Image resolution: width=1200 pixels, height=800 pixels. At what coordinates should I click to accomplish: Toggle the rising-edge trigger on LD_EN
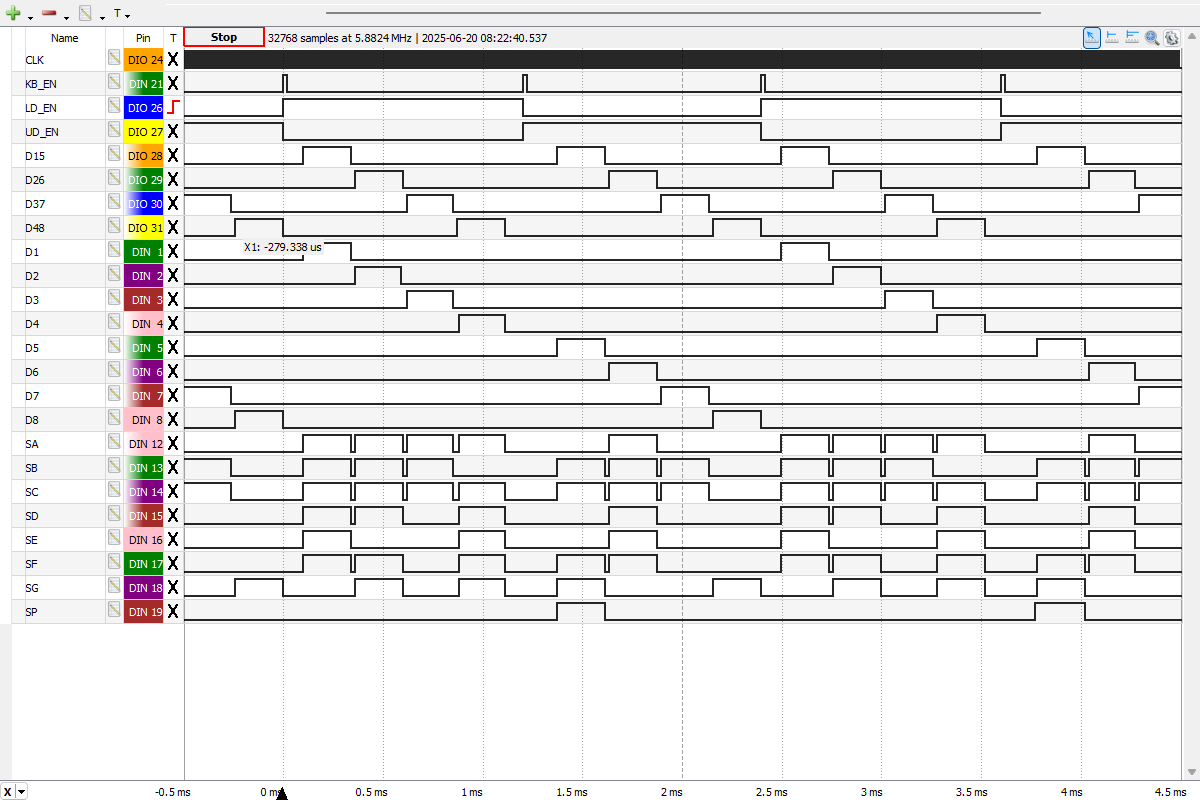[173, 108]
